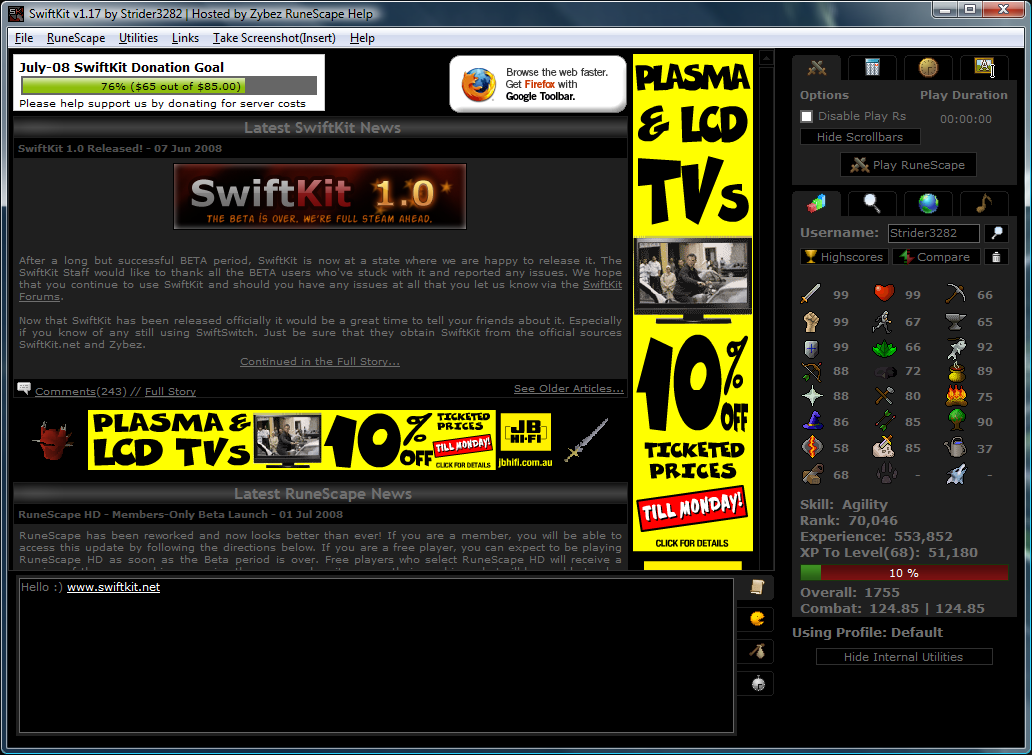Open the RuneScape menu
This screenshot has width=1032, height=755.
[76, 38]
